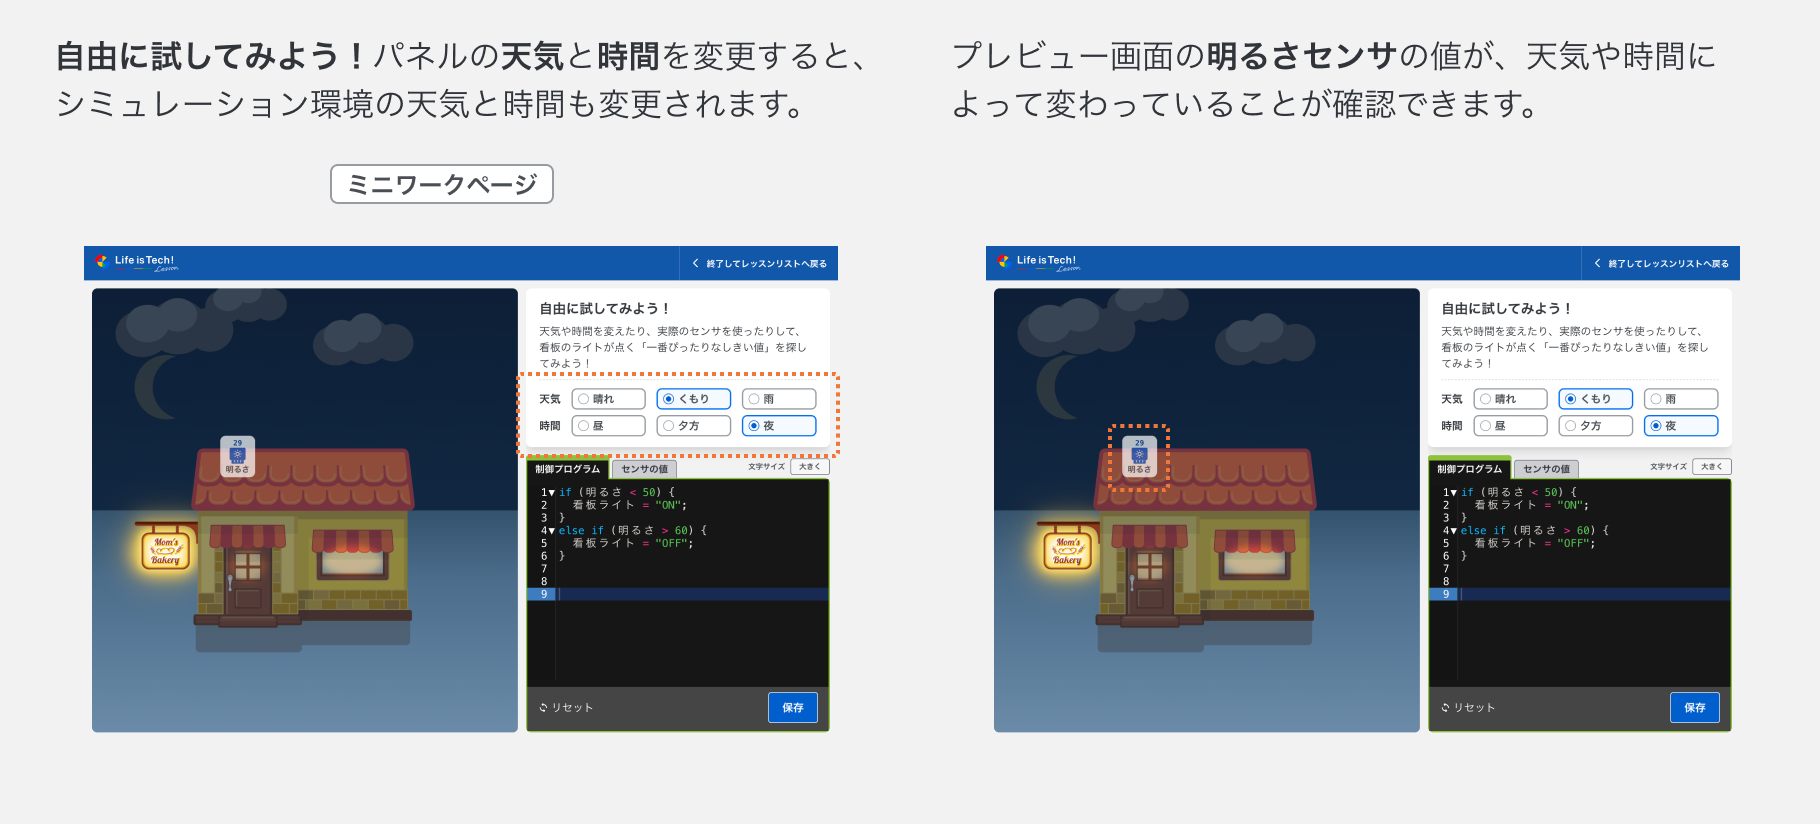The height and width of the screenshot is (824, 1820).
Task: Click the ミニワークページ label box
Action: click(442, 184)
